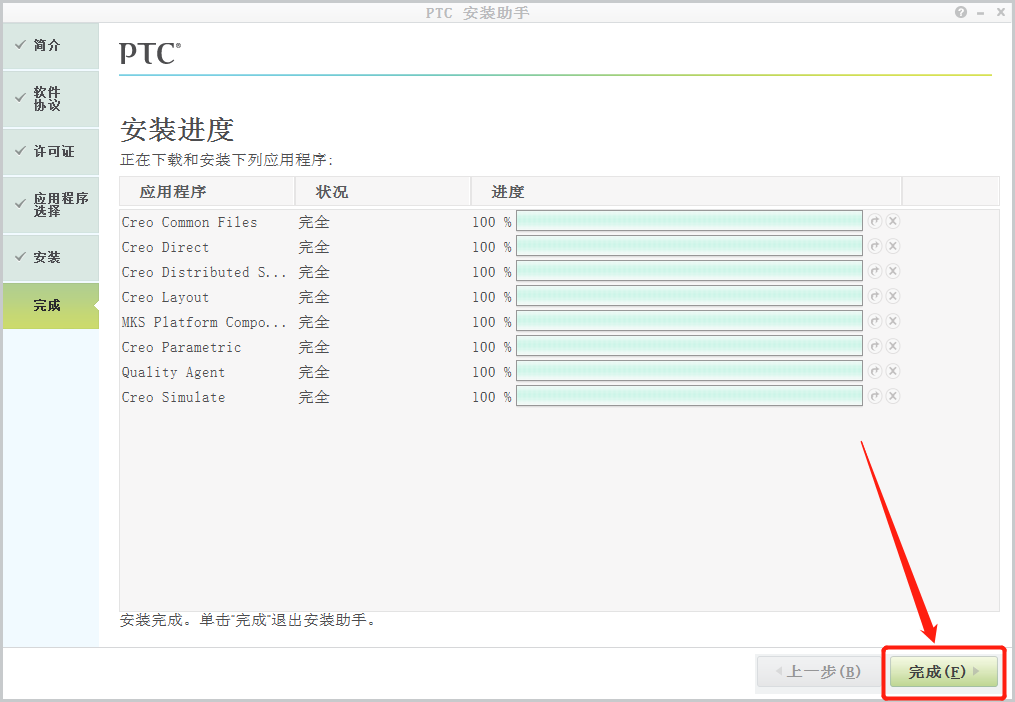The image size is (1015, 702).
Task: Click the Creo Common Files progress bar
Action: pyautogui.click(x=689, y=221)
